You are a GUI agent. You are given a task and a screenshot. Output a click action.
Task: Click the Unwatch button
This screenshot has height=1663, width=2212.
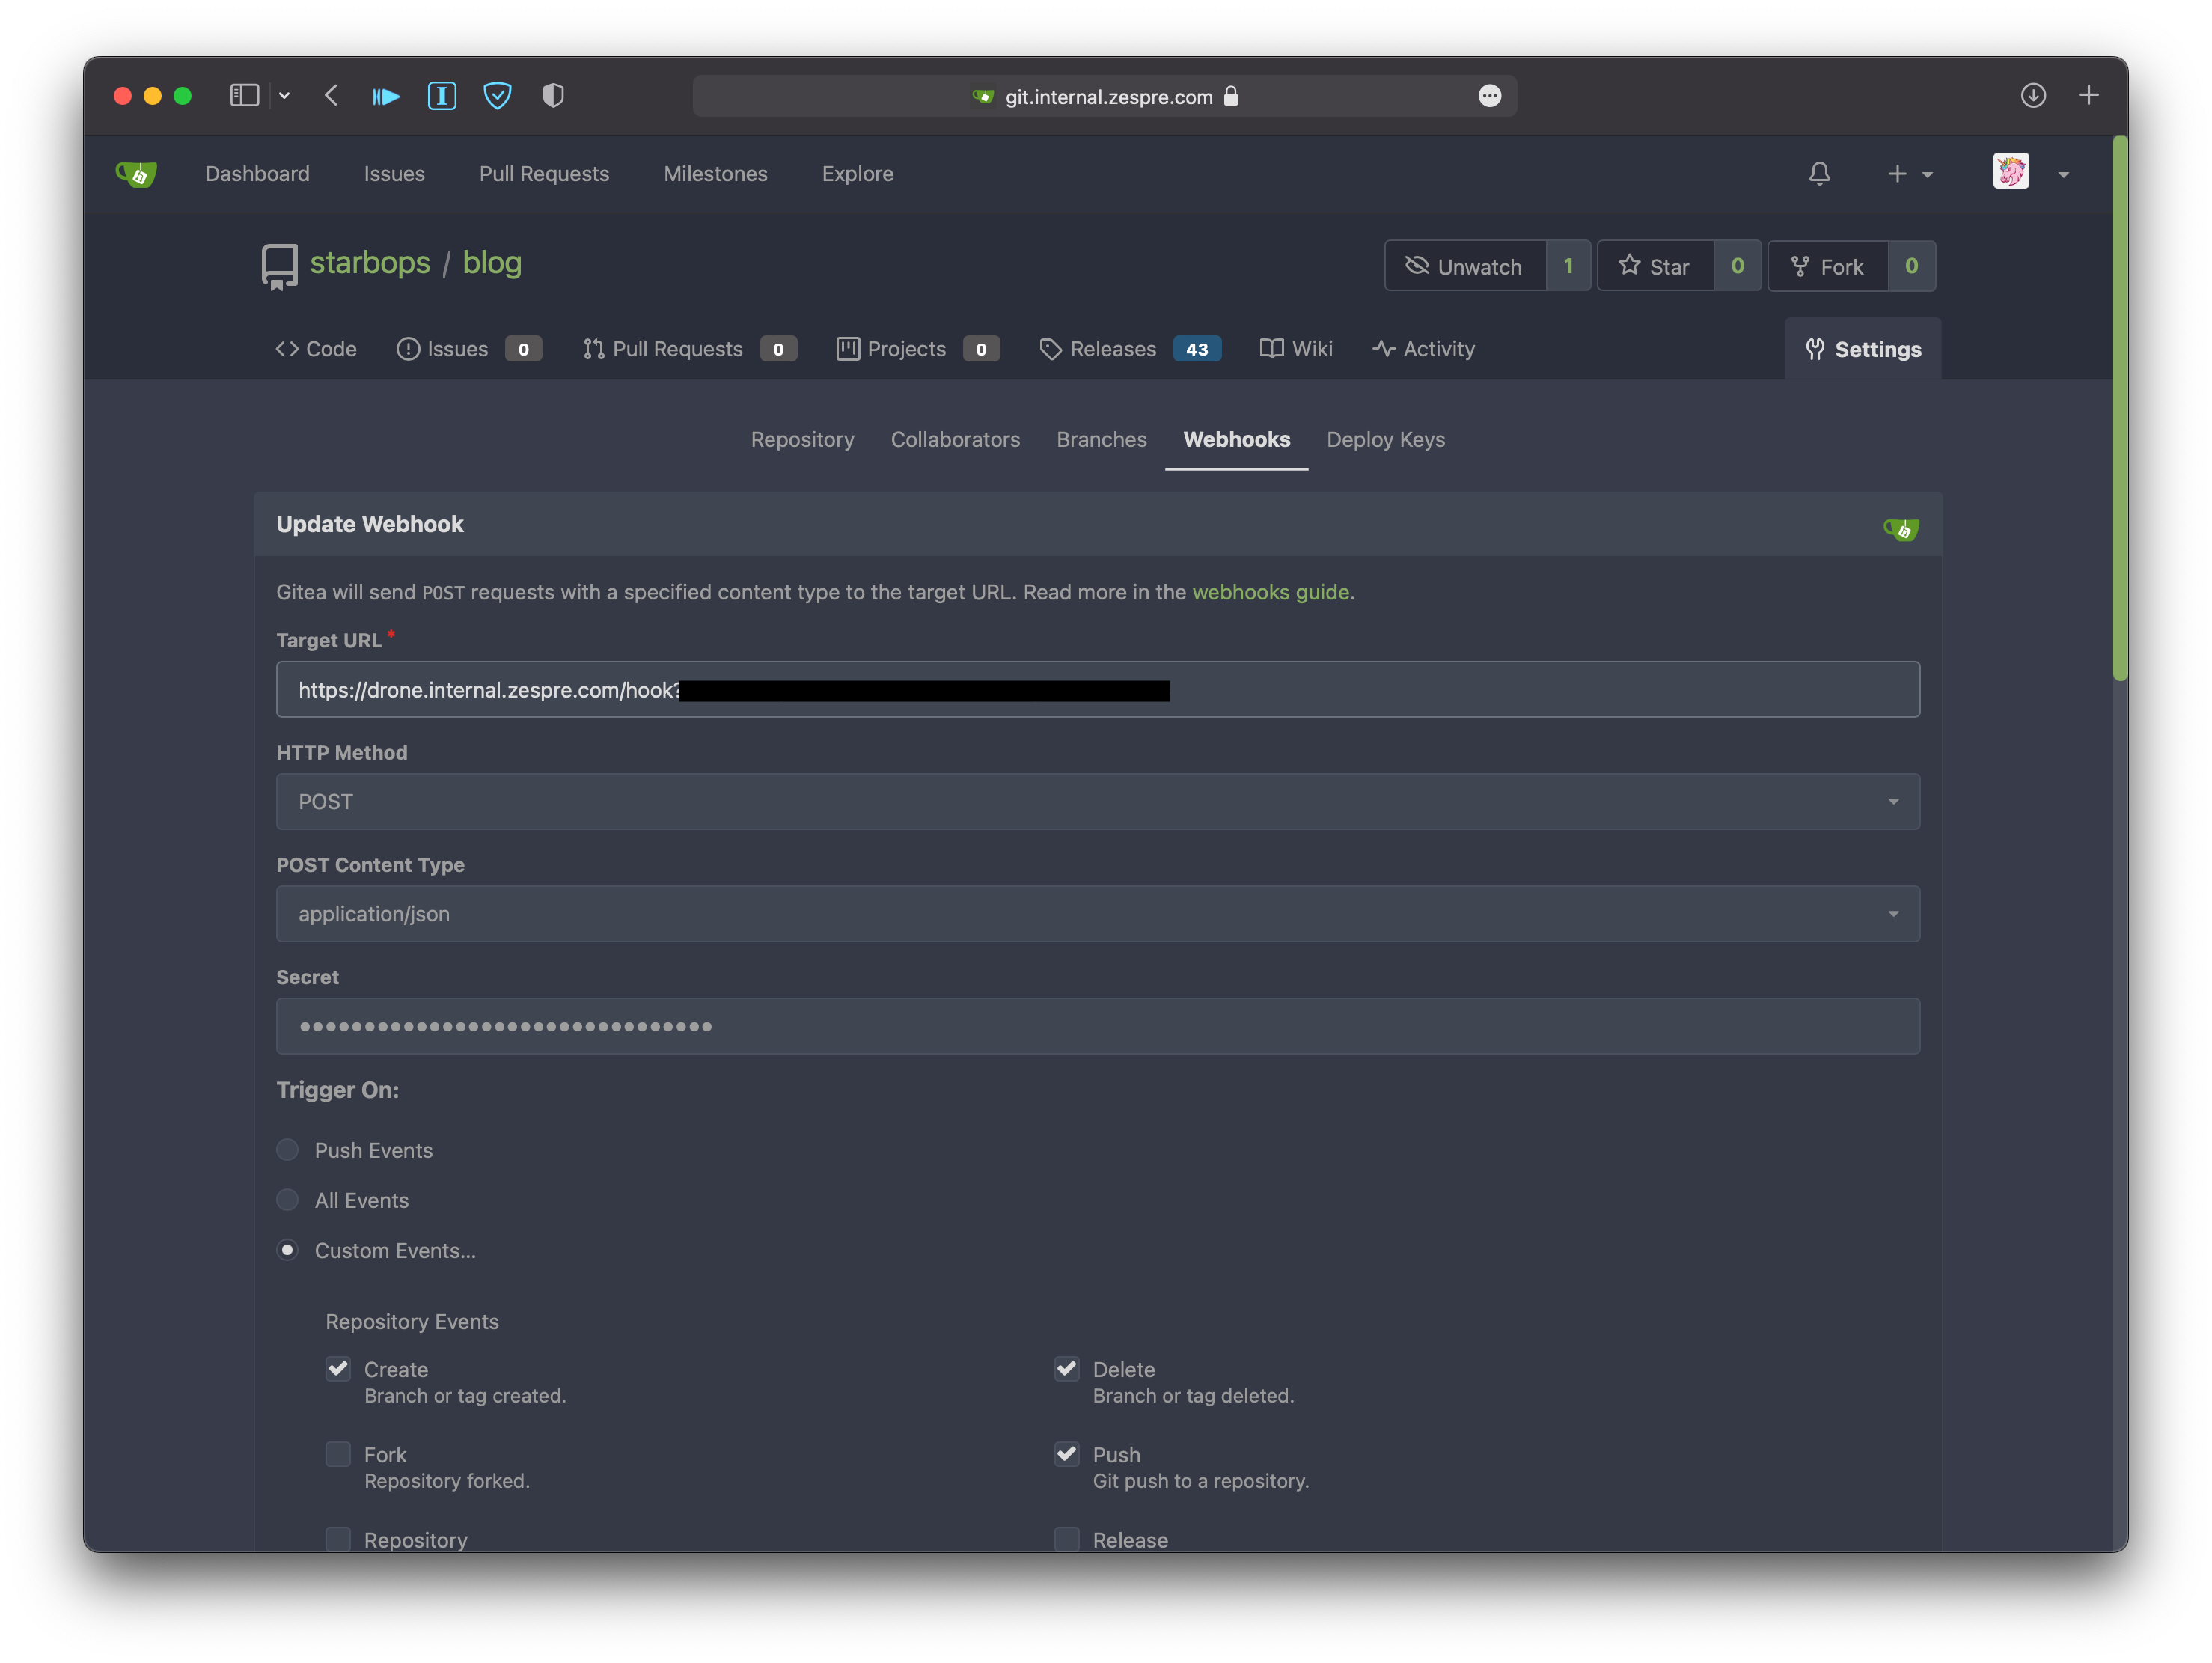(1464, 265)
